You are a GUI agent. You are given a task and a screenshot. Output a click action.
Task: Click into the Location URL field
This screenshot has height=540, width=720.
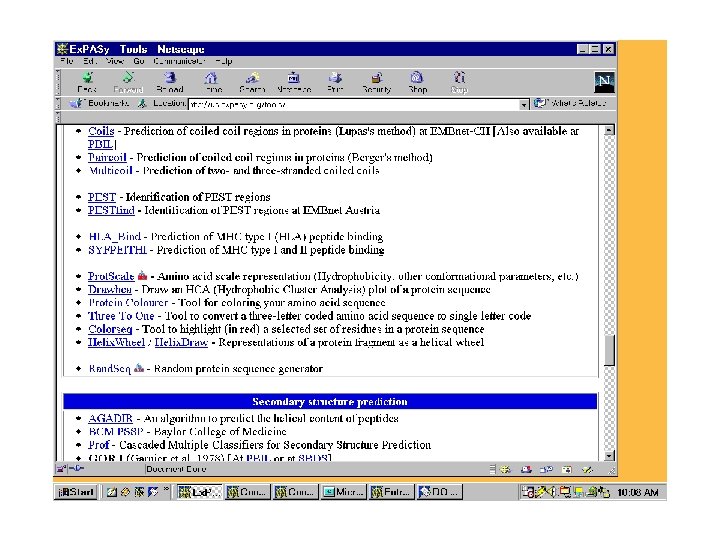[x=354, y=105]
